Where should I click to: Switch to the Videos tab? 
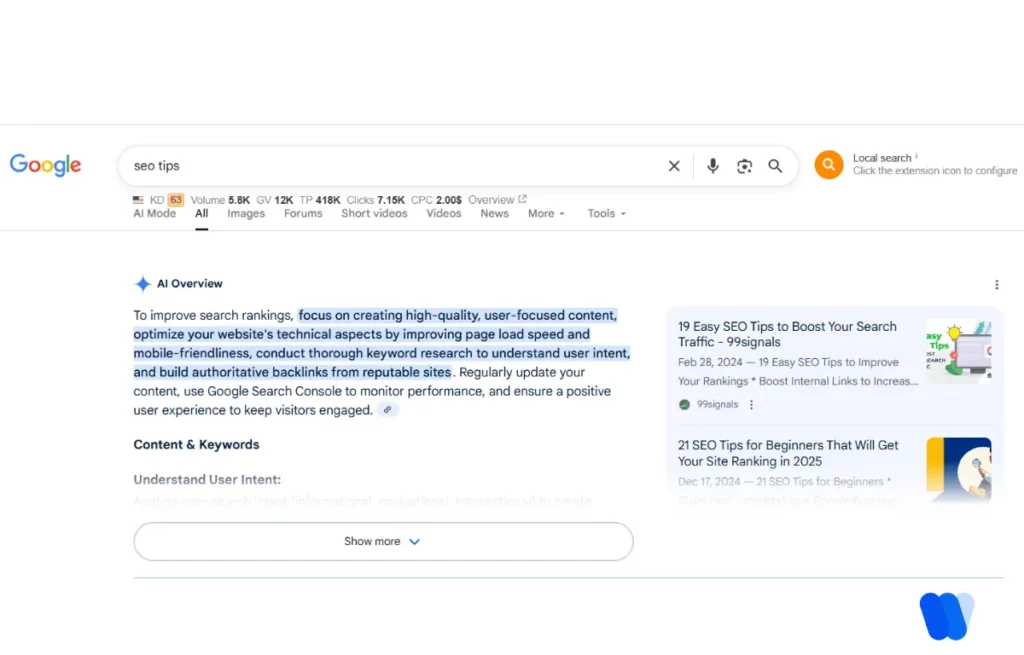coord(444,214)
